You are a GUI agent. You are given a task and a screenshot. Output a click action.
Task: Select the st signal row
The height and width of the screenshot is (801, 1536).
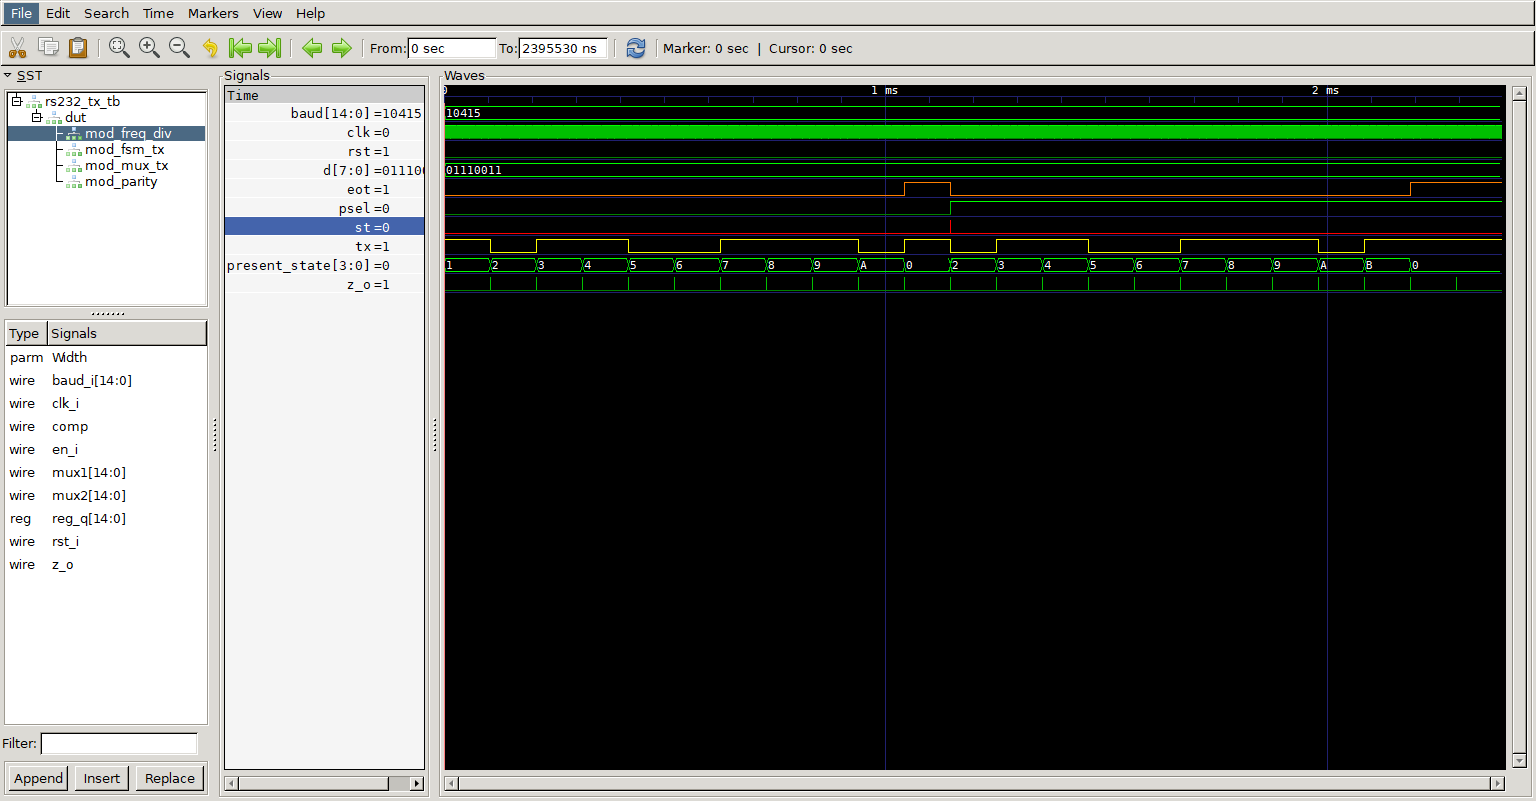324,227
